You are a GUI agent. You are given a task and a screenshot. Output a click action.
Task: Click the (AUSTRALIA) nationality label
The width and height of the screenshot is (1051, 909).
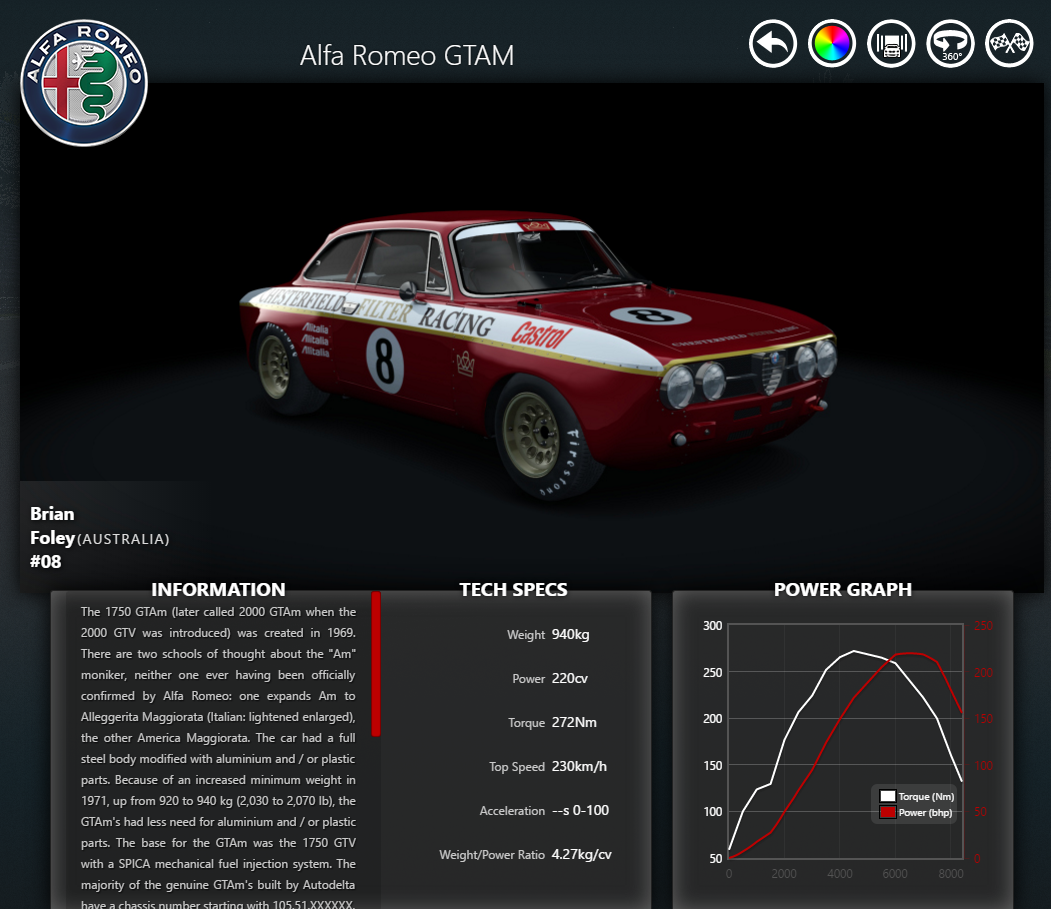click(x=123, y=539)
